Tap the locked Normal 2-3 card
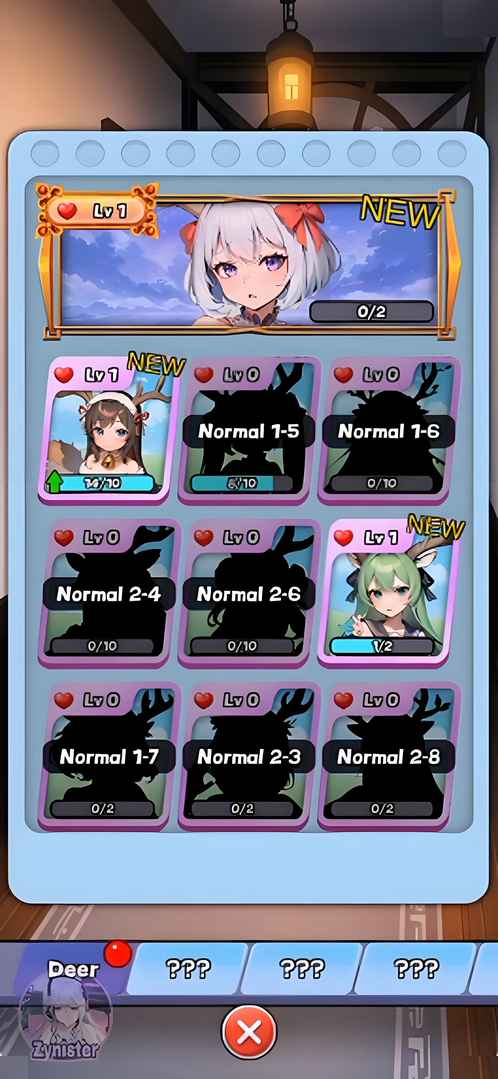Viewport: 498px width, 1079px height. pos(249,756)
